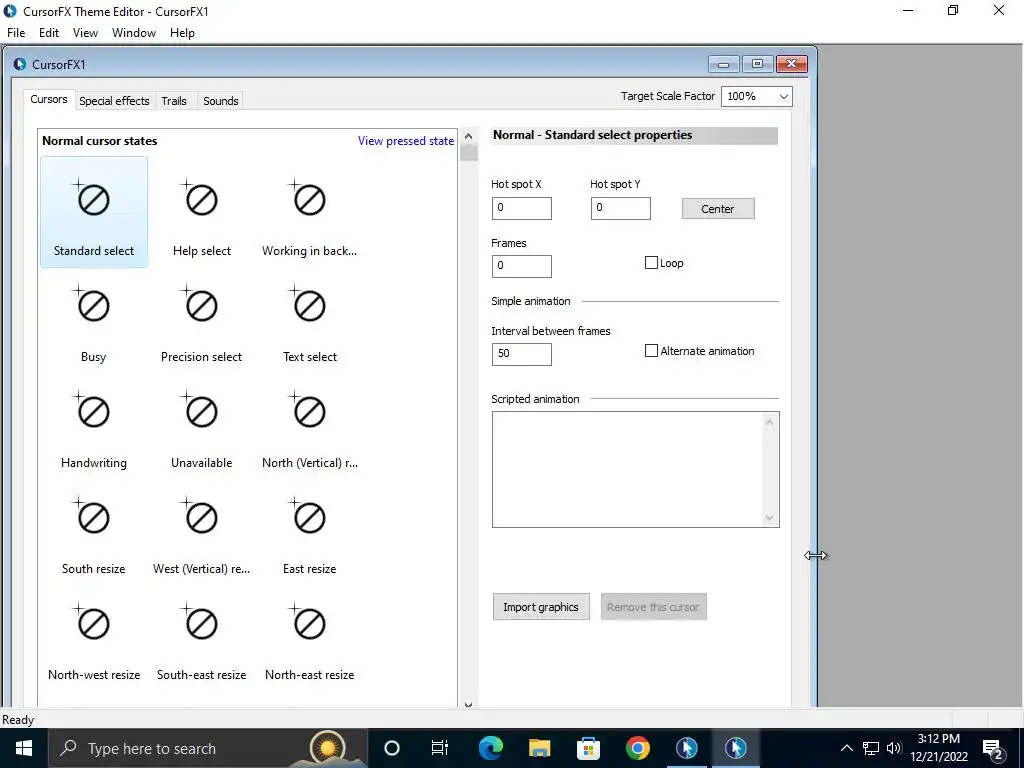This screenshot has width=1024, height=768.
Task: Open Google Chrome from the taskbar
Action: pyautogui.click(x=637, y=748)
